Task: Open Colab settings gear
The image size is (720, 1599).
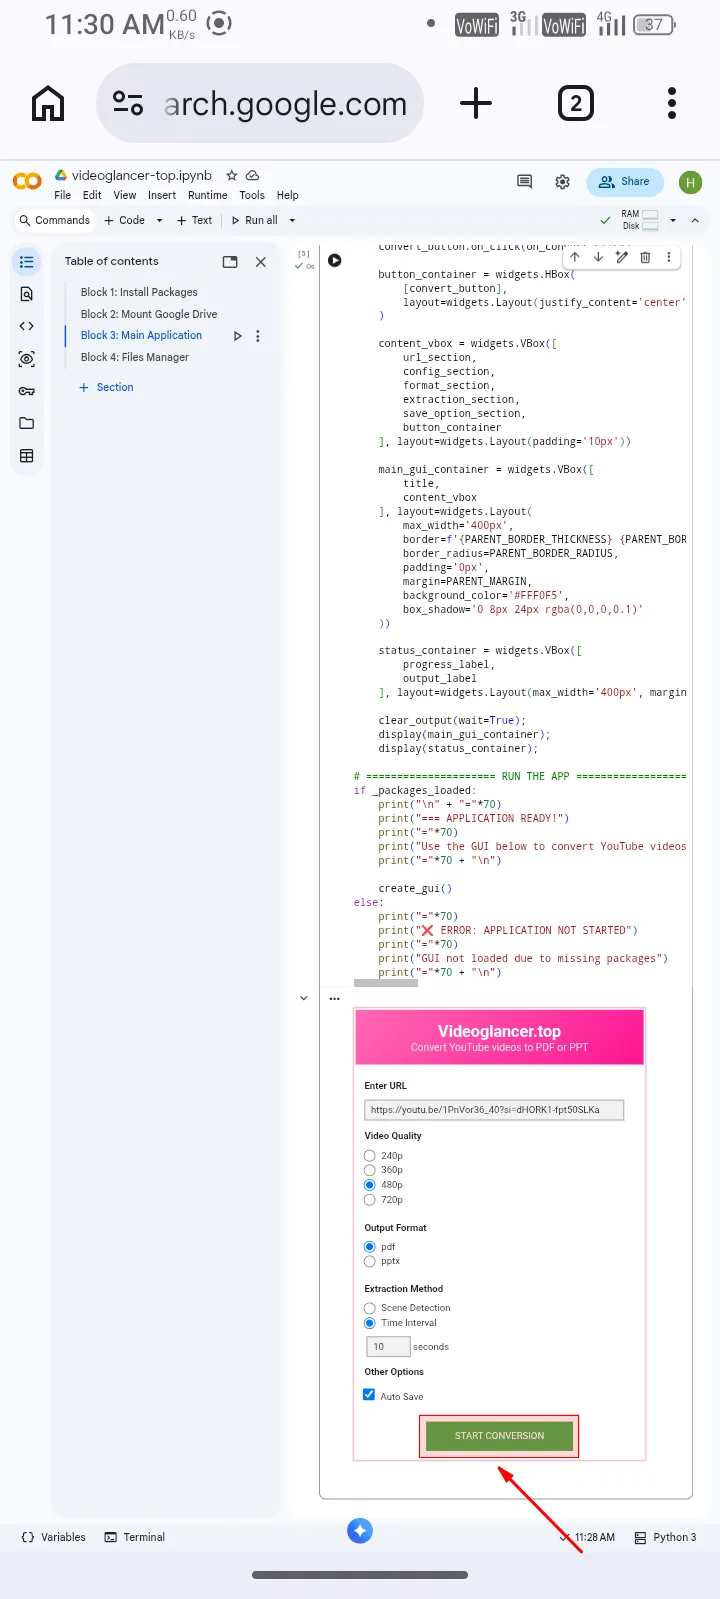Action: tap(563, 181)
